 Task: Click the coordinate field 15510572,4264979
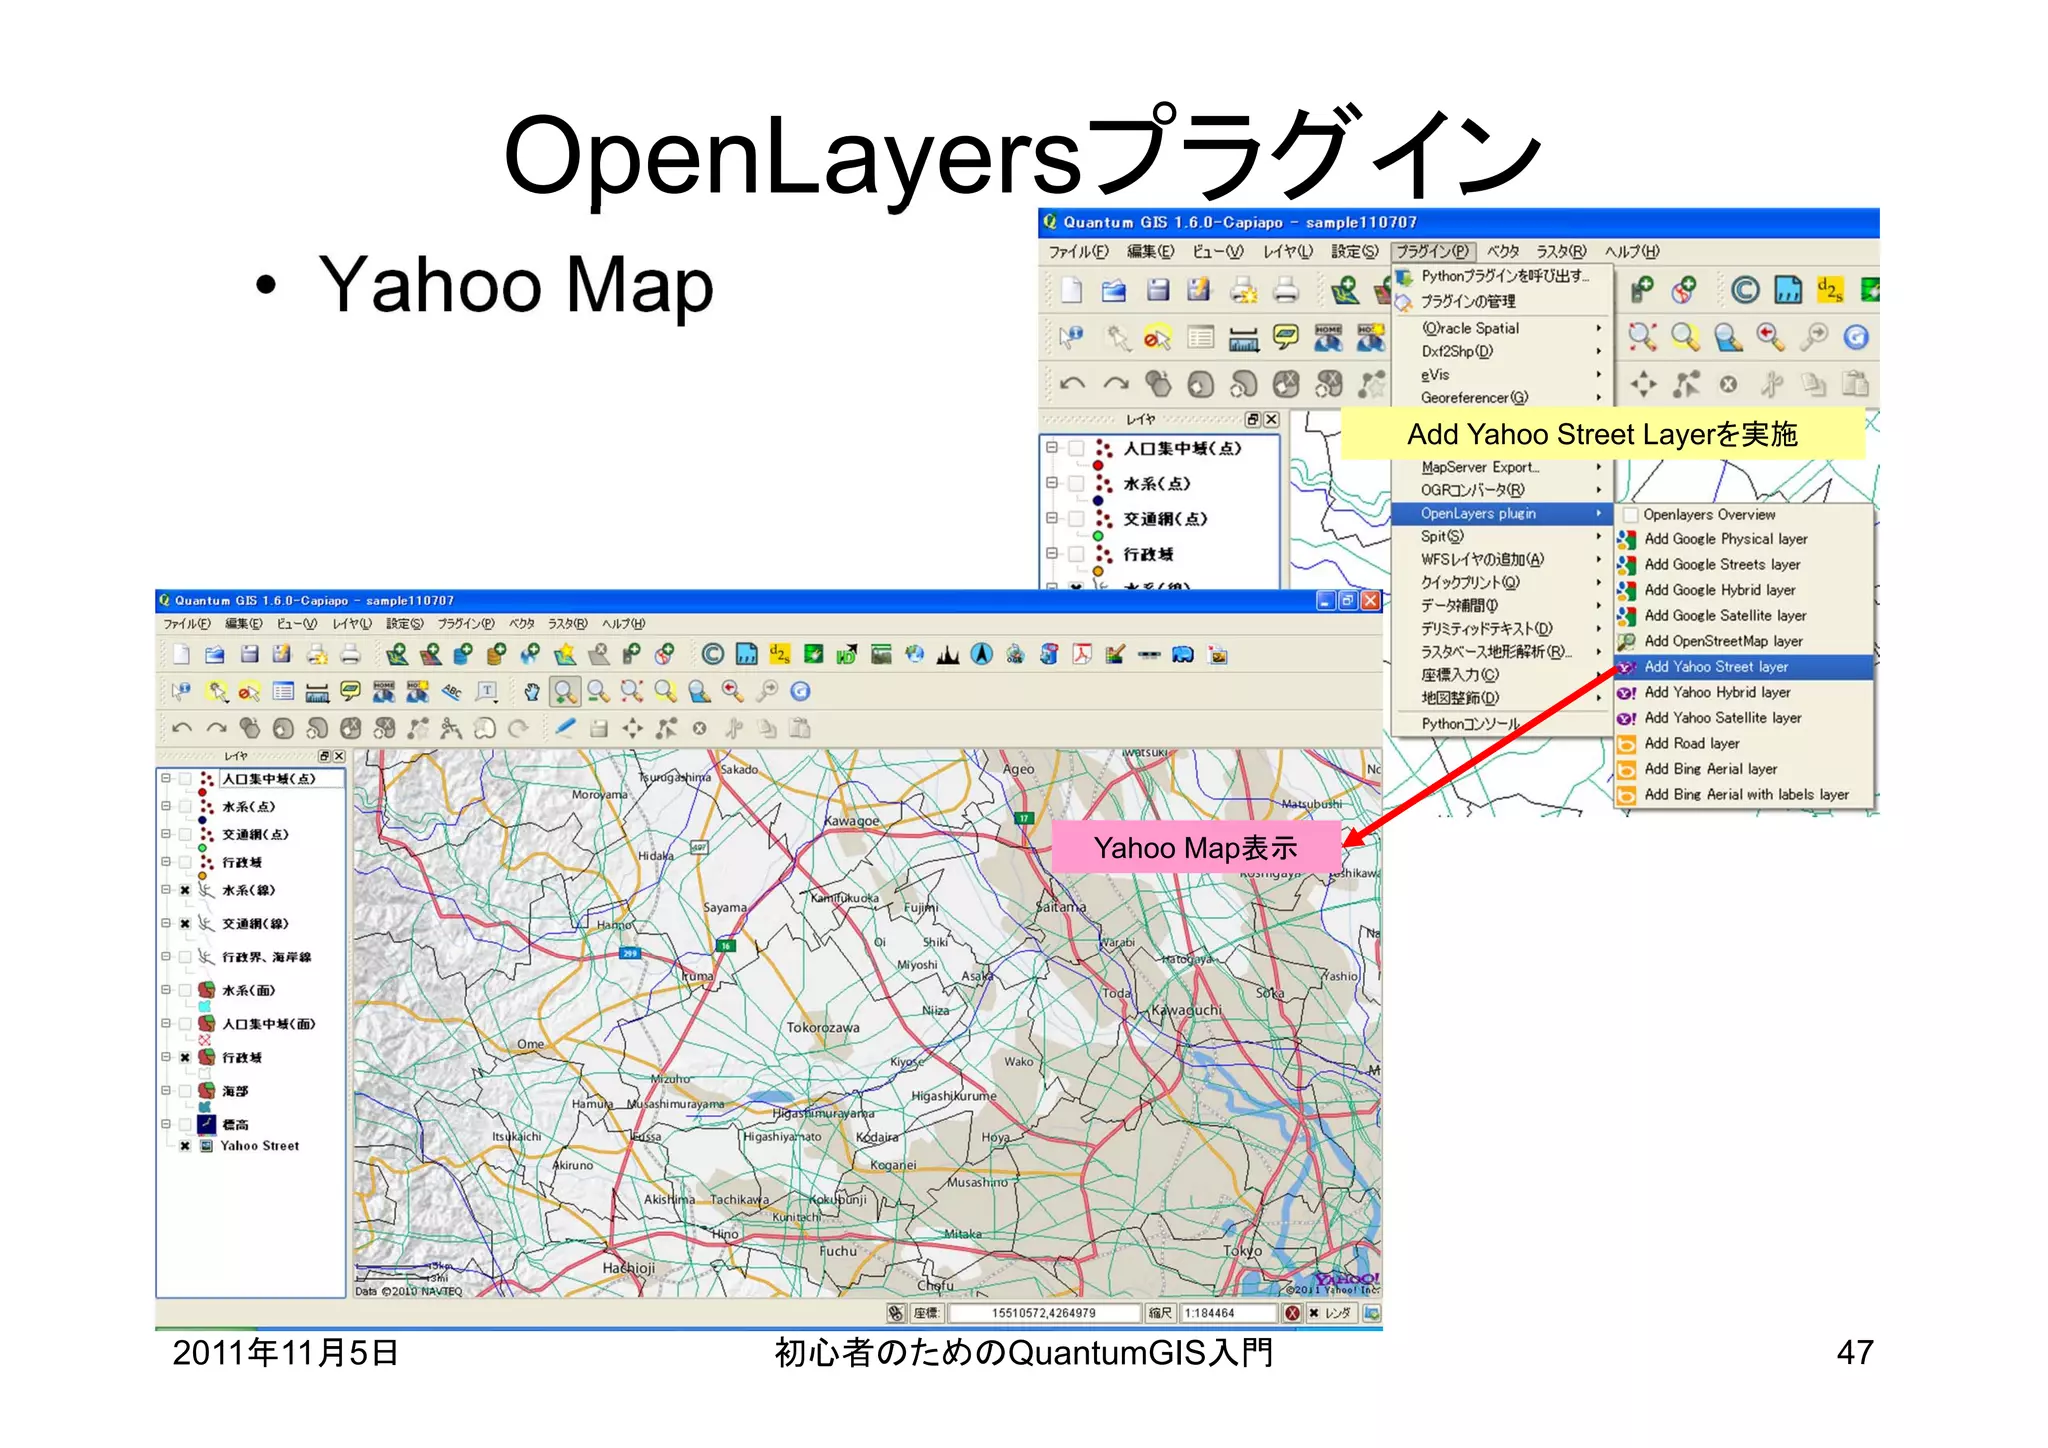1044,1313
